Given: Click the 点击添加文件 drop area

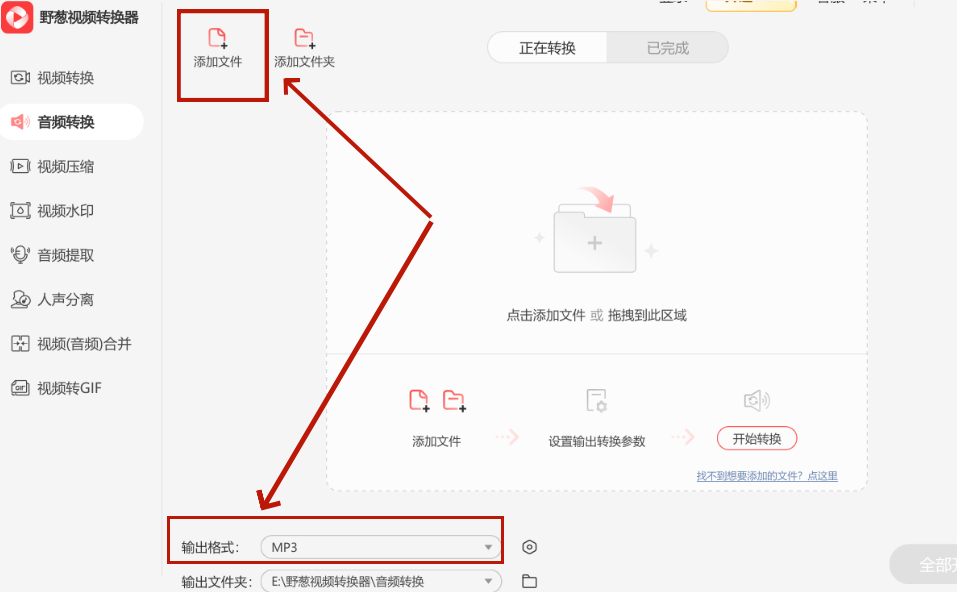Looking at the screenshot, I should click(x=595, y=240).
